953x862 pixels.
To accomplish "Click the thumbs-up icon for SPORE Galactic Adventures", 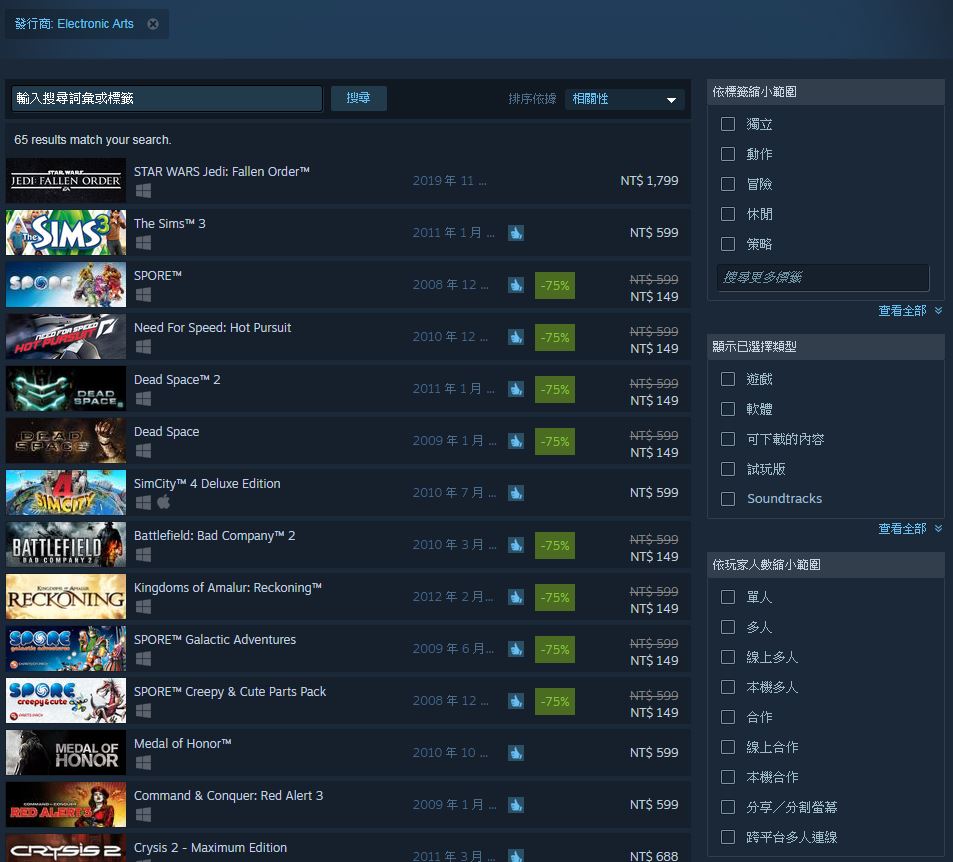I will [516, 649].
